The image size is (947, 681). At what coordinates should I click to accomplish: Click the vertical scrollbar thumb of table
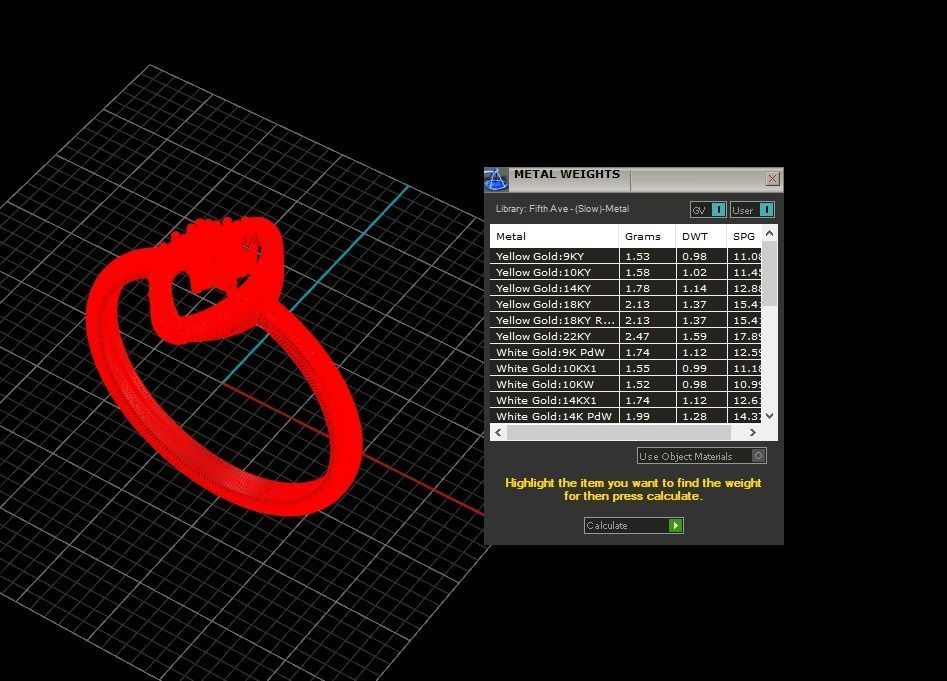[769, 273]
